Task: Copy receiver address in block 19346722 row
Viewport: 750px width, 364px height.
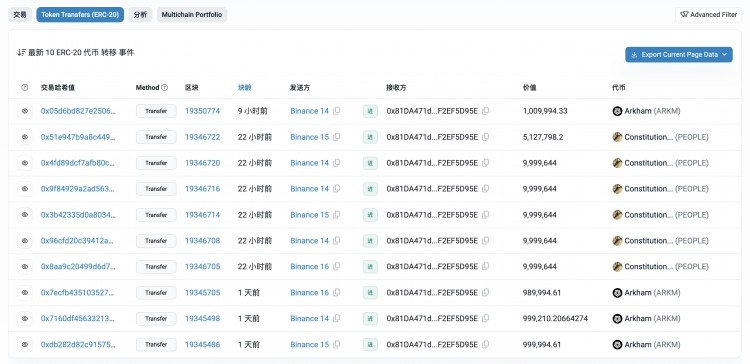Action: tap(485, 137)
